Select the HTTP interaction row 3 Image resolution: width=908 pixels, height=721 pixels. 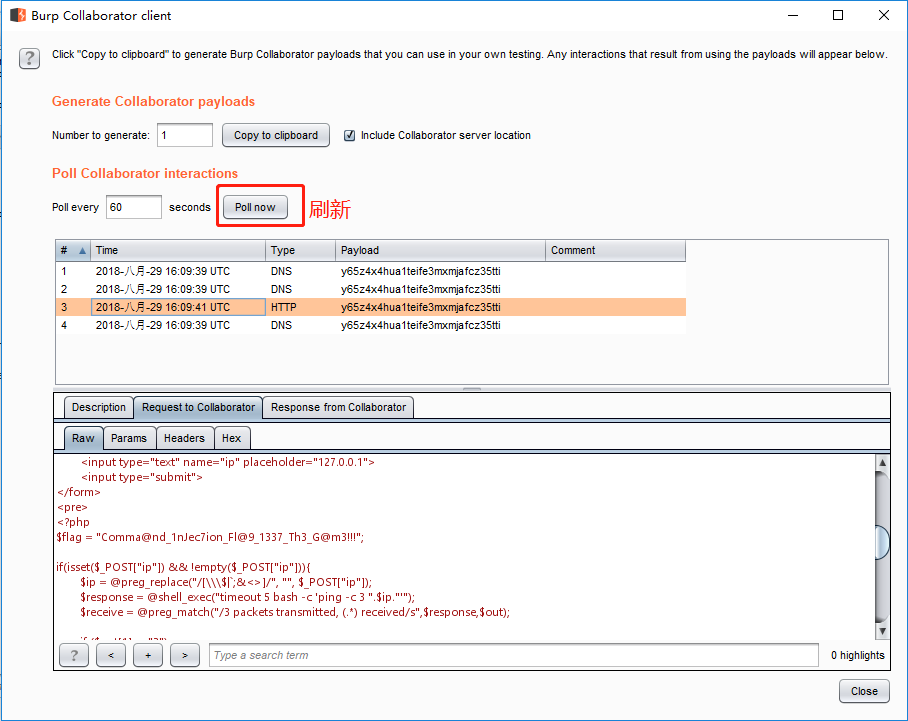370,307
